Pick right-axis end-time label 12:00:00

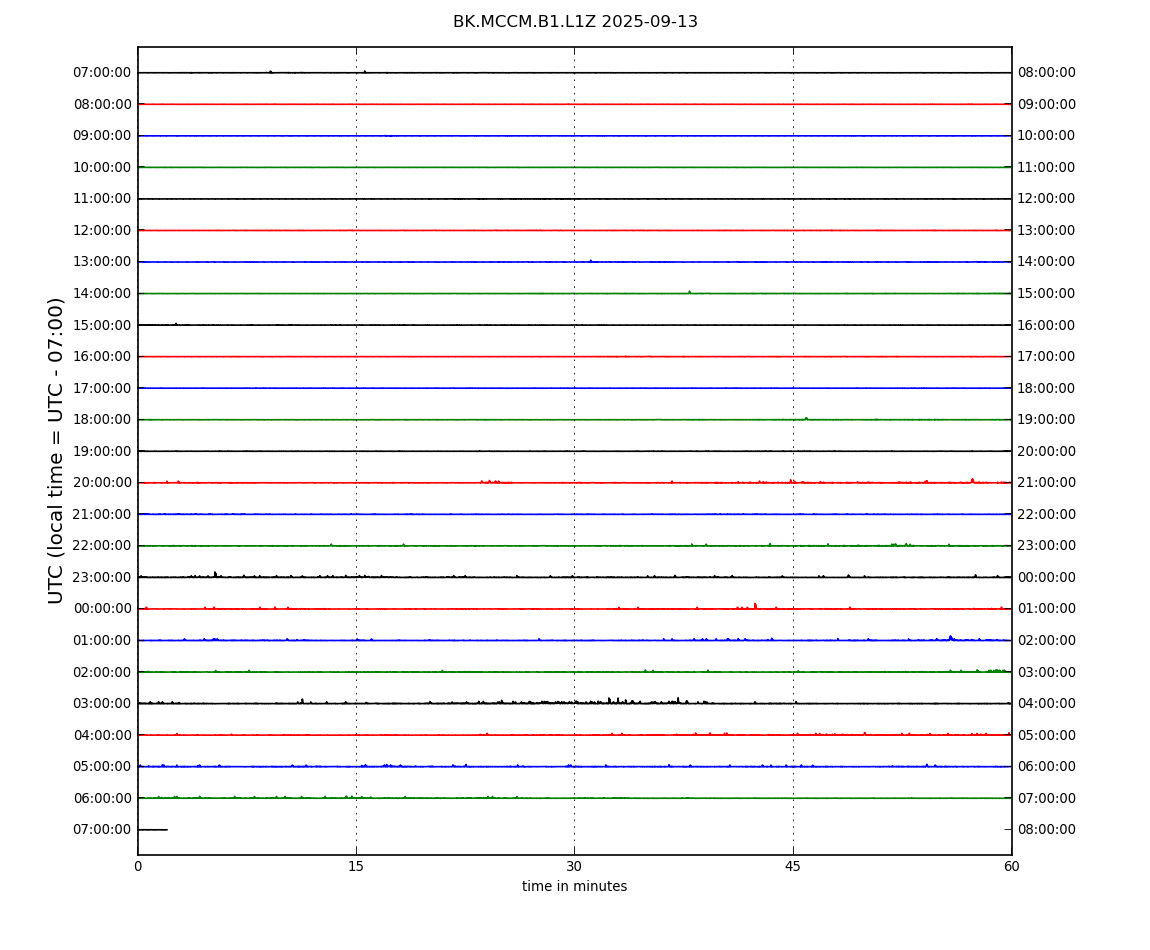click(x=1047, y=199)
